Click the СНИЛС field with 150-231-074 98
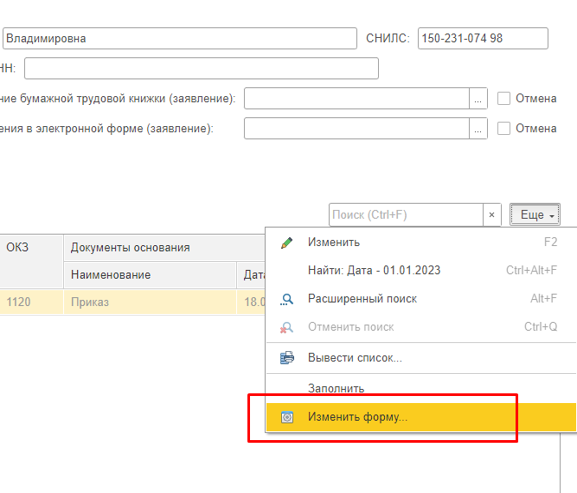Viewport: 577px width, 493px height. pyautogui.click(x=483, y=38)
